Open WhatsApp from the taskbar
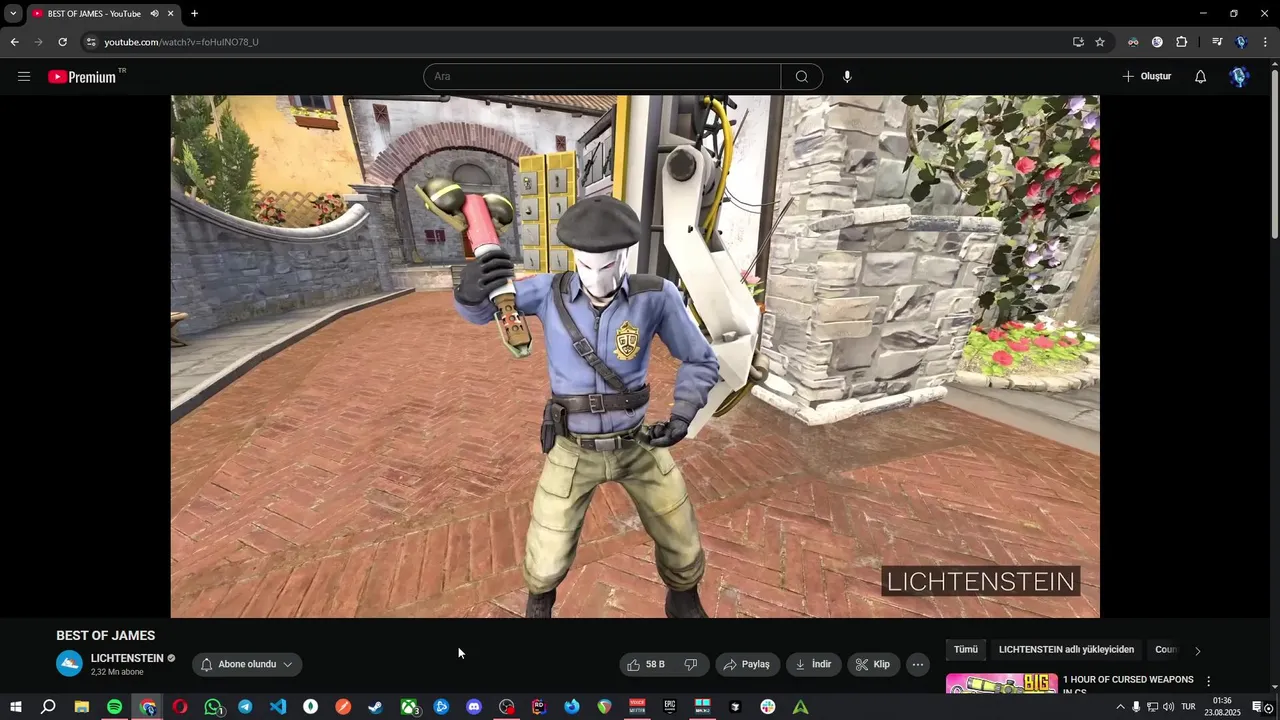Viewport: 1280px width, 720px height. pyautogui.click(x=213, y=707)
